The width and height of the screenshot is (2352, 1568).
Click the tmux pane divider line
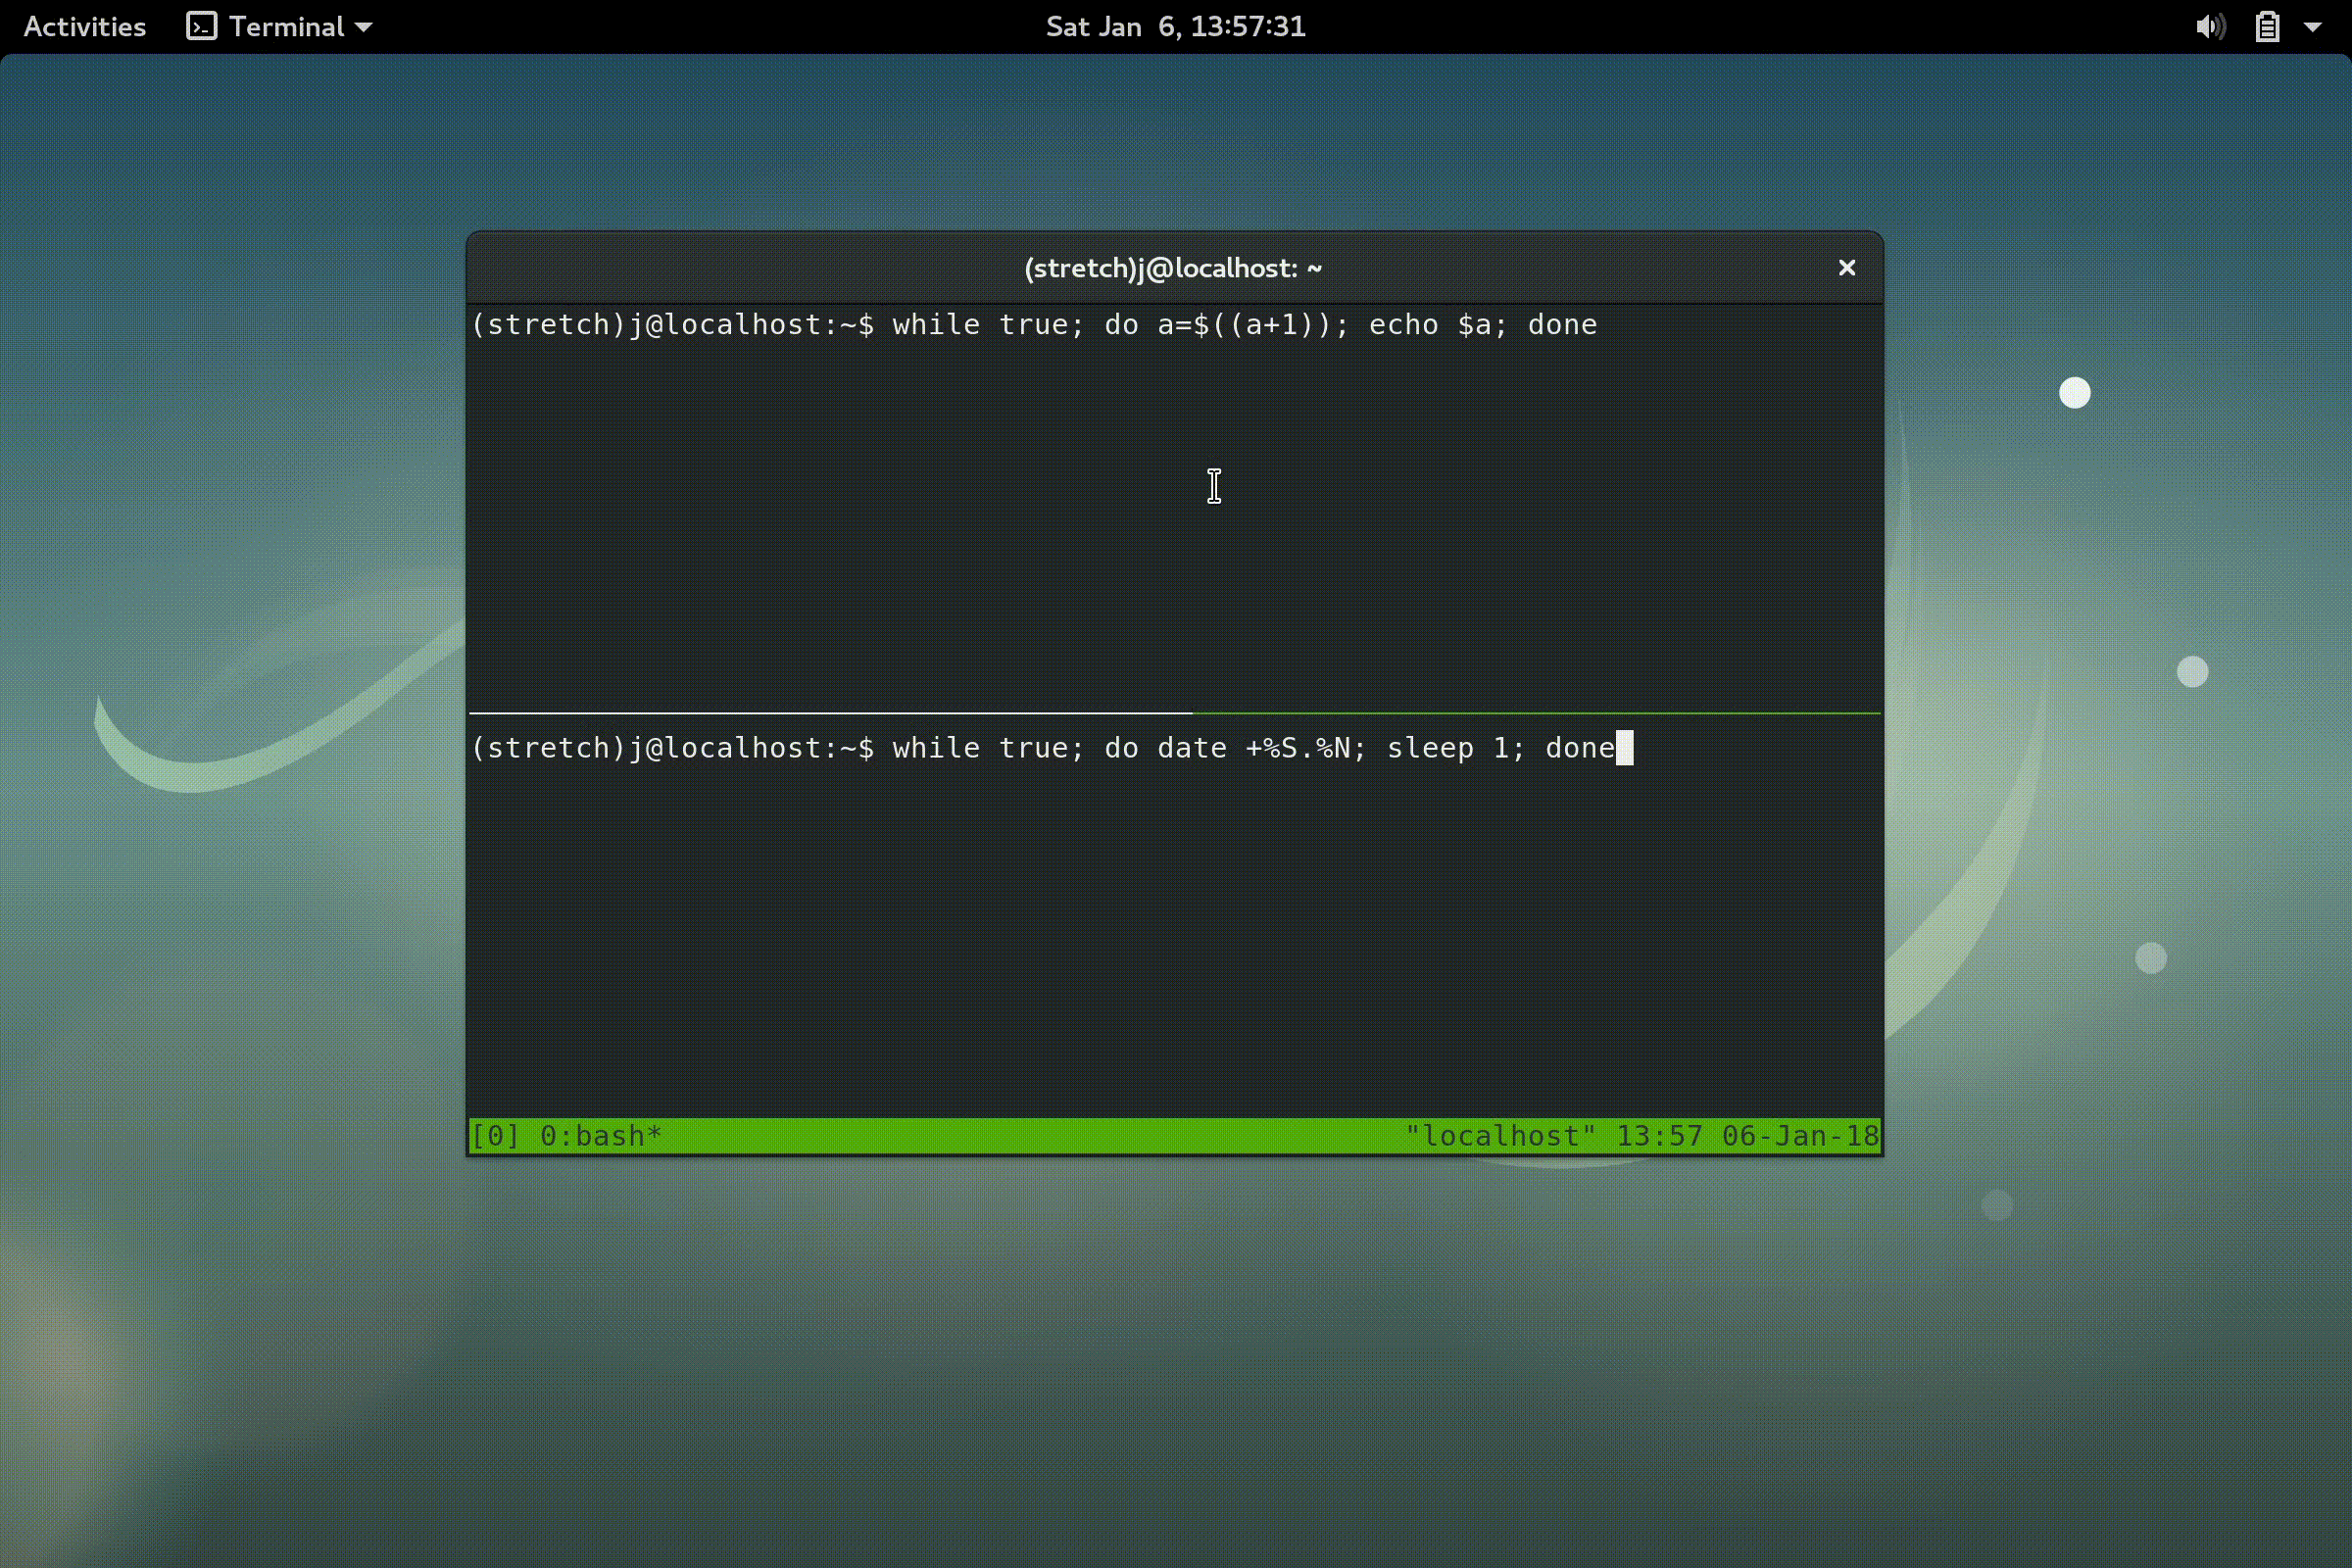point(1174,713)
